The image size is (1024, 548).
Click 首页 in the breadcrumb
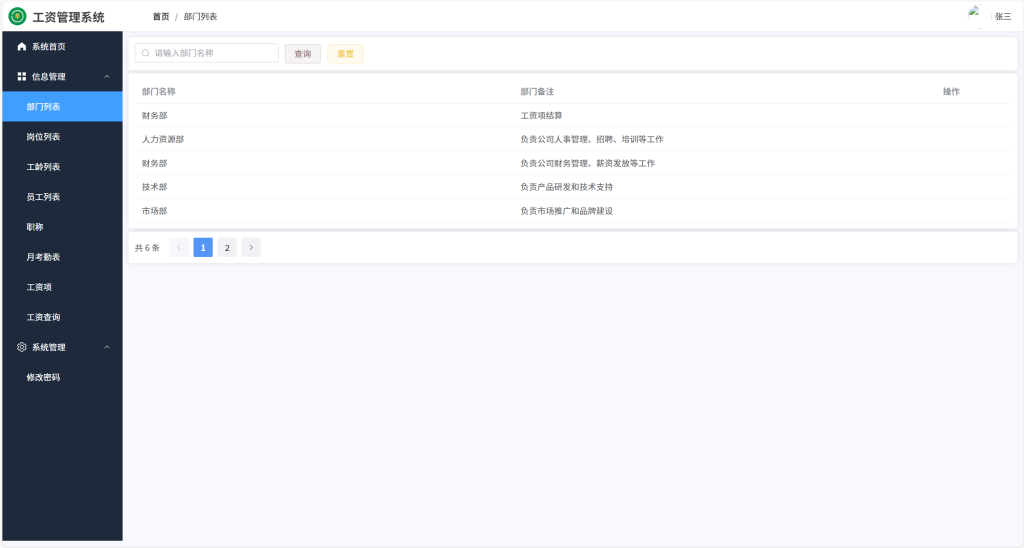(161, 16)
